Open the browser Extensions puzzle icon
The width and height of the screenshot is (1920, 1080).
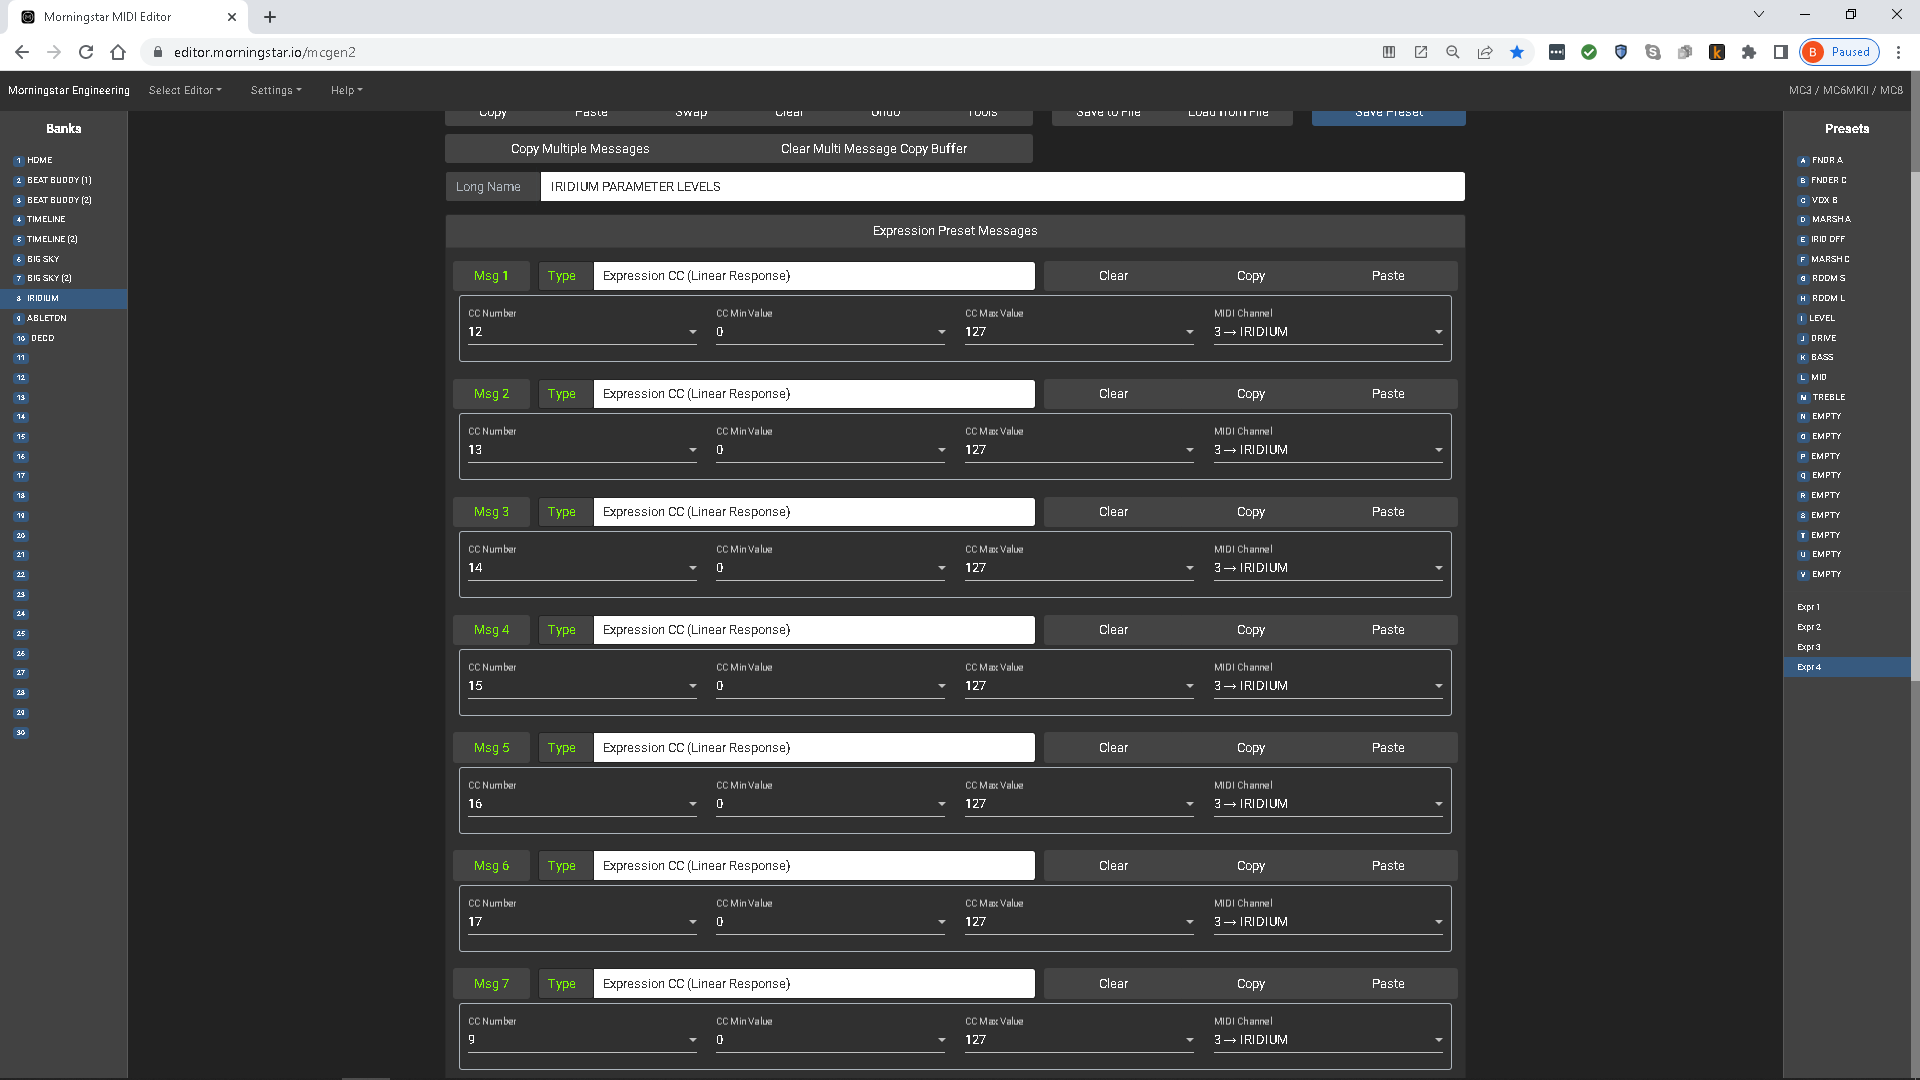click(x=1749, y=52)
